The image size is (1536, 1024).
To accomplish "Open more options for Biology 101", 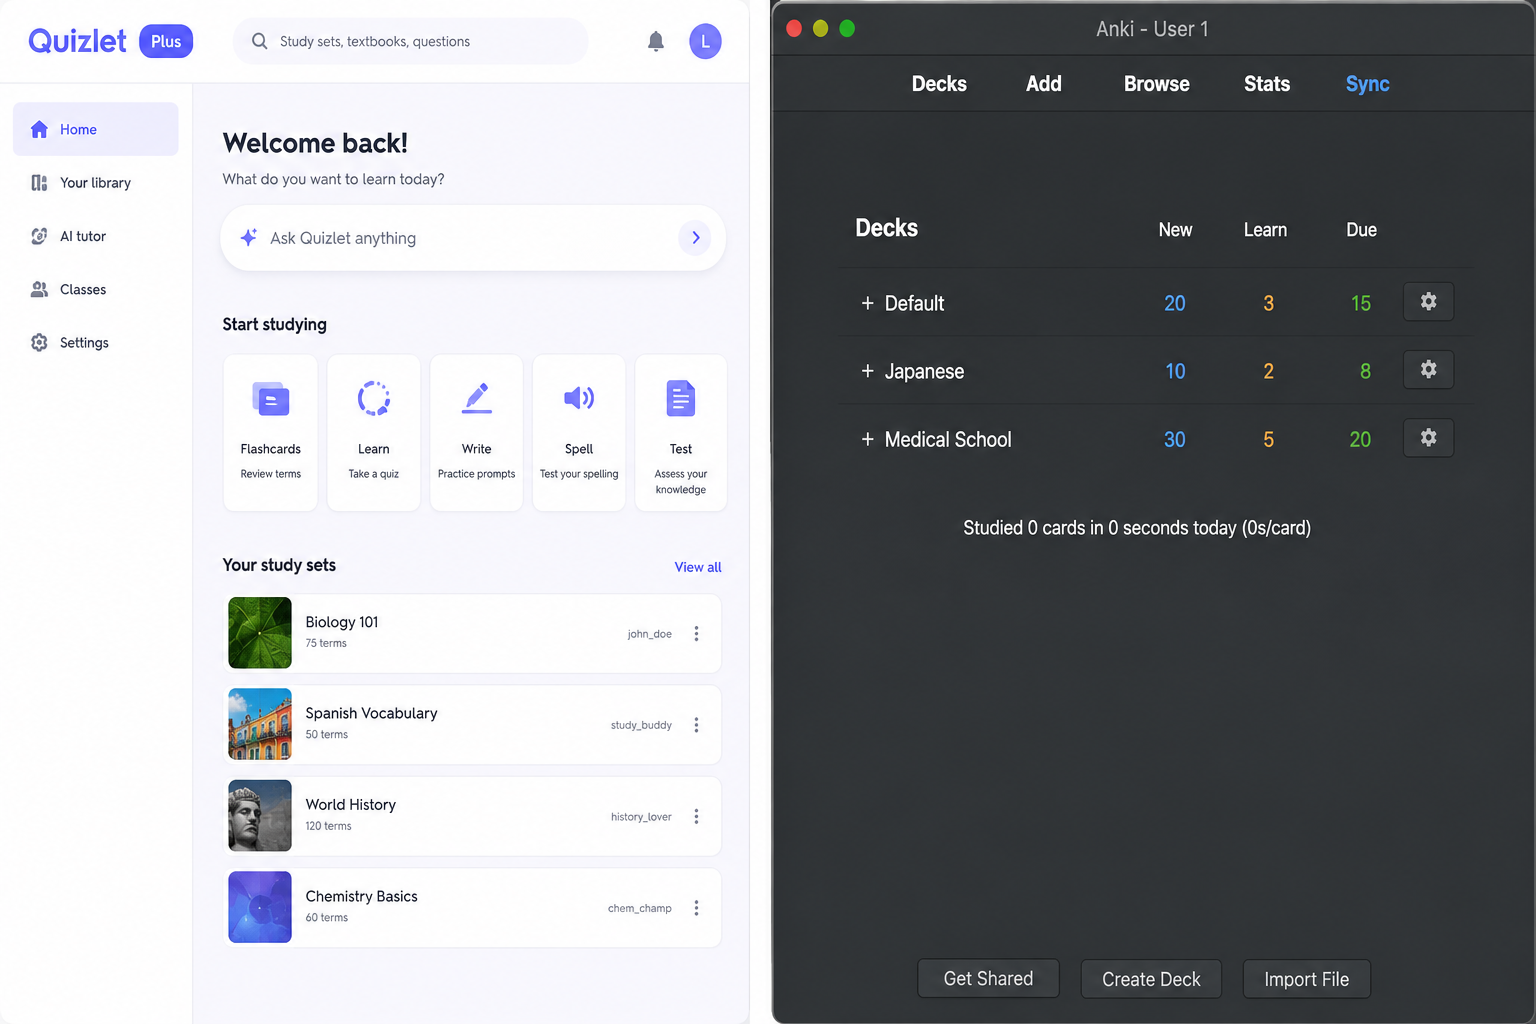I will click(696, 634).
